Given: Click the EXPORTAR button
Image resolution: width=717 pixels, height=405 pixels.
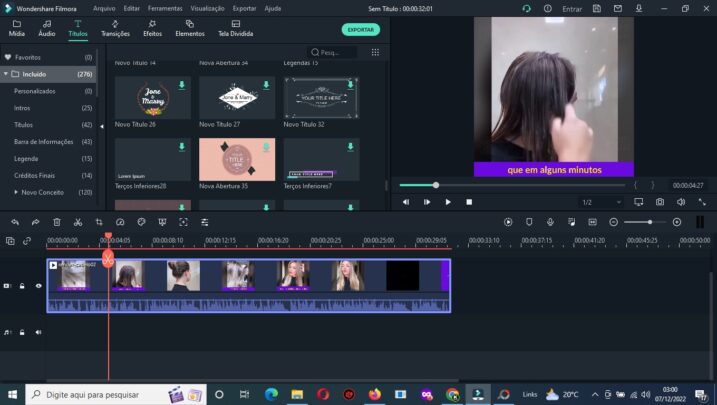Looking at the screenshot, I should tap(360, 30).
